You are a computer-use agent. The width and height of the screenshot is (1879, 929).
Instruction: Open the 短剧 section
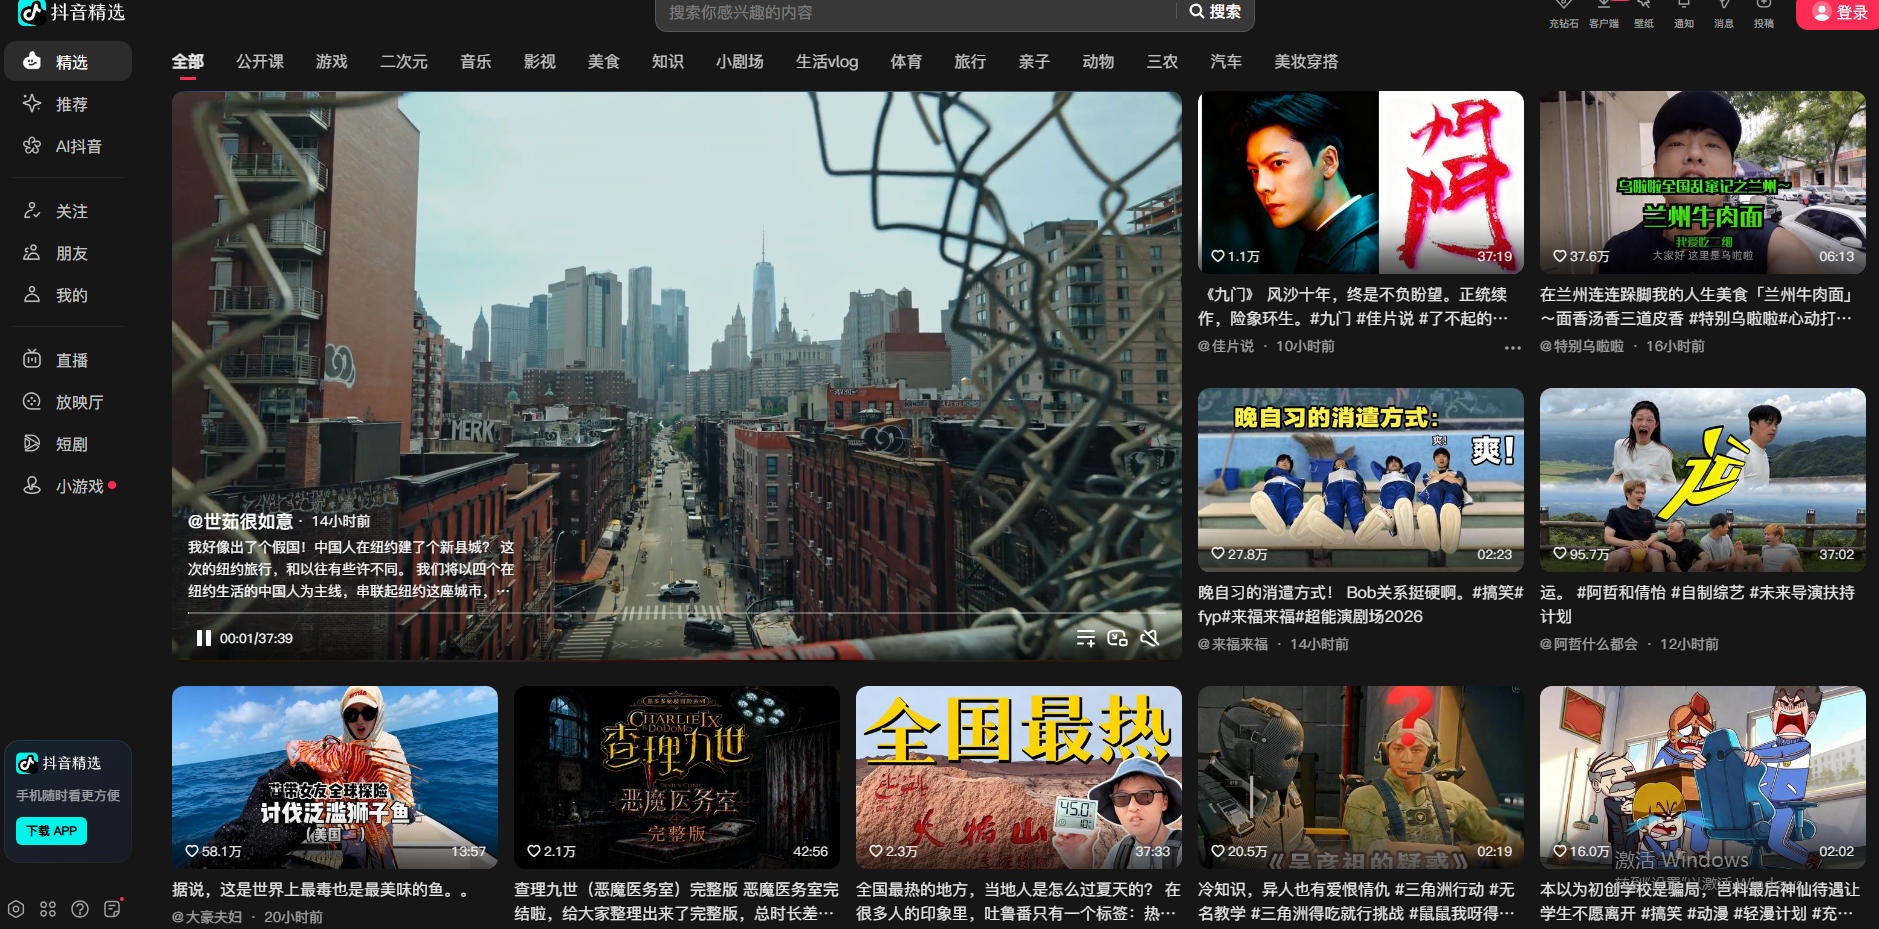point(68,444)
